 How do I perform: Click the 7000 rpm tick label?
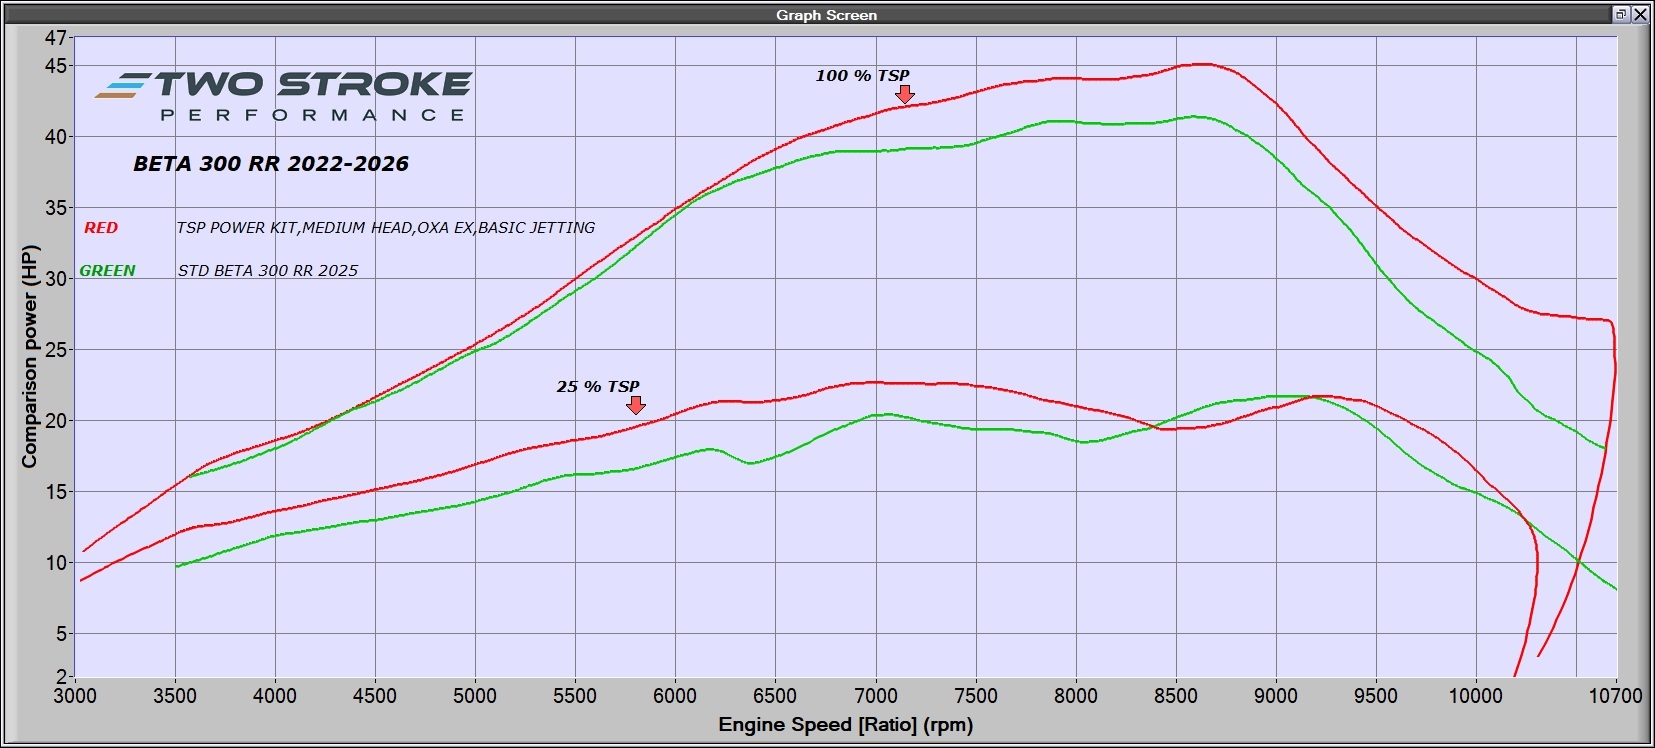click(x=875, y=696)
